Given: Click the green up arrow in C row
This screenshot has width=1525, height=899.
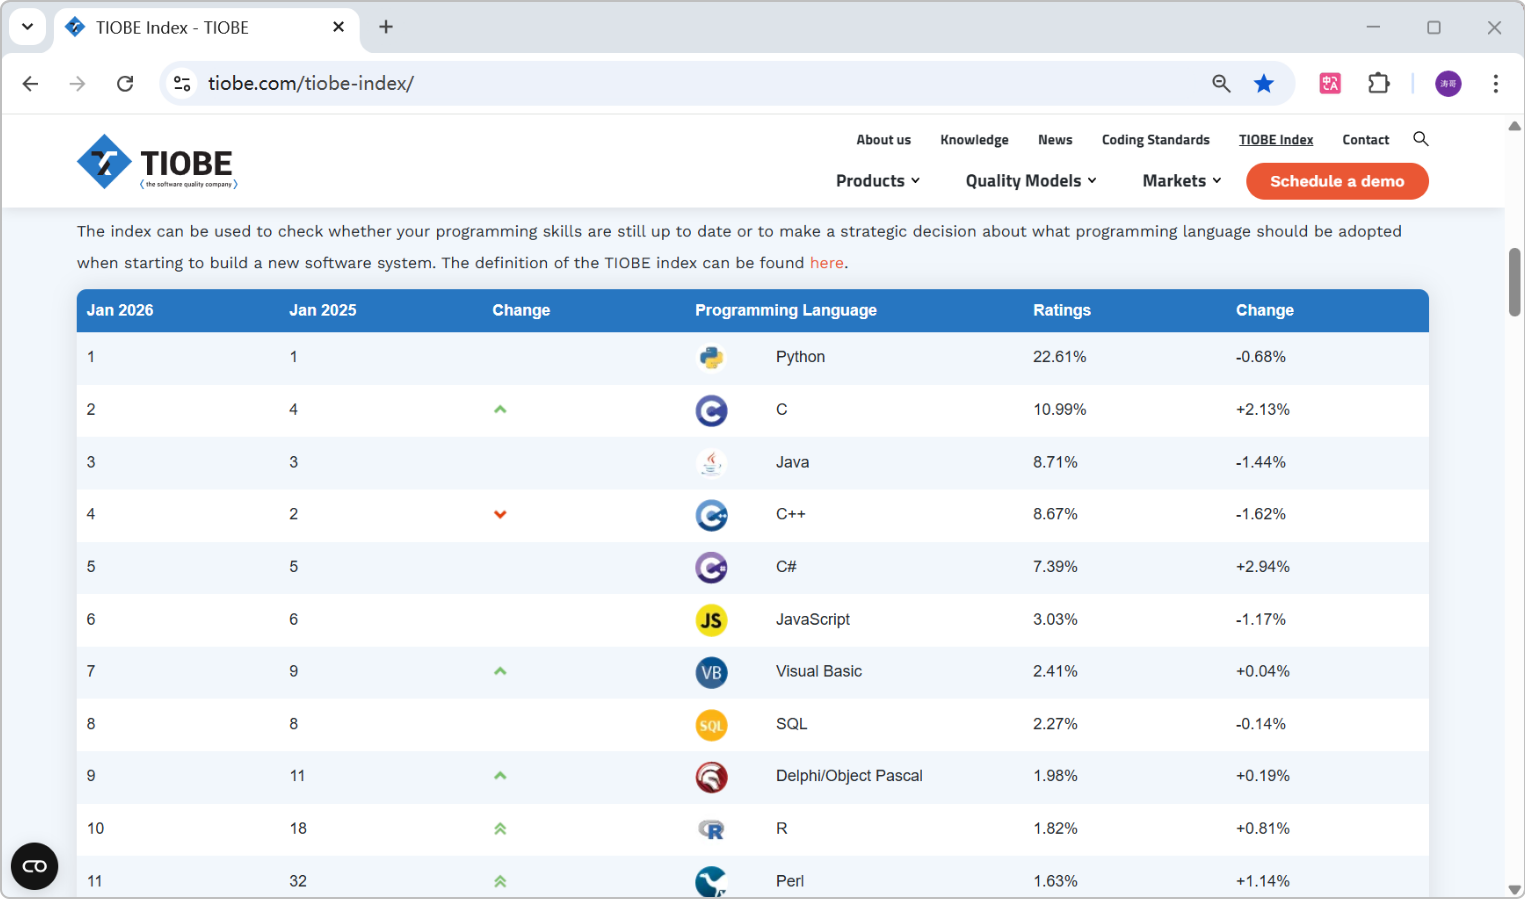Looking at the screenshot, I should click(500, 409).
